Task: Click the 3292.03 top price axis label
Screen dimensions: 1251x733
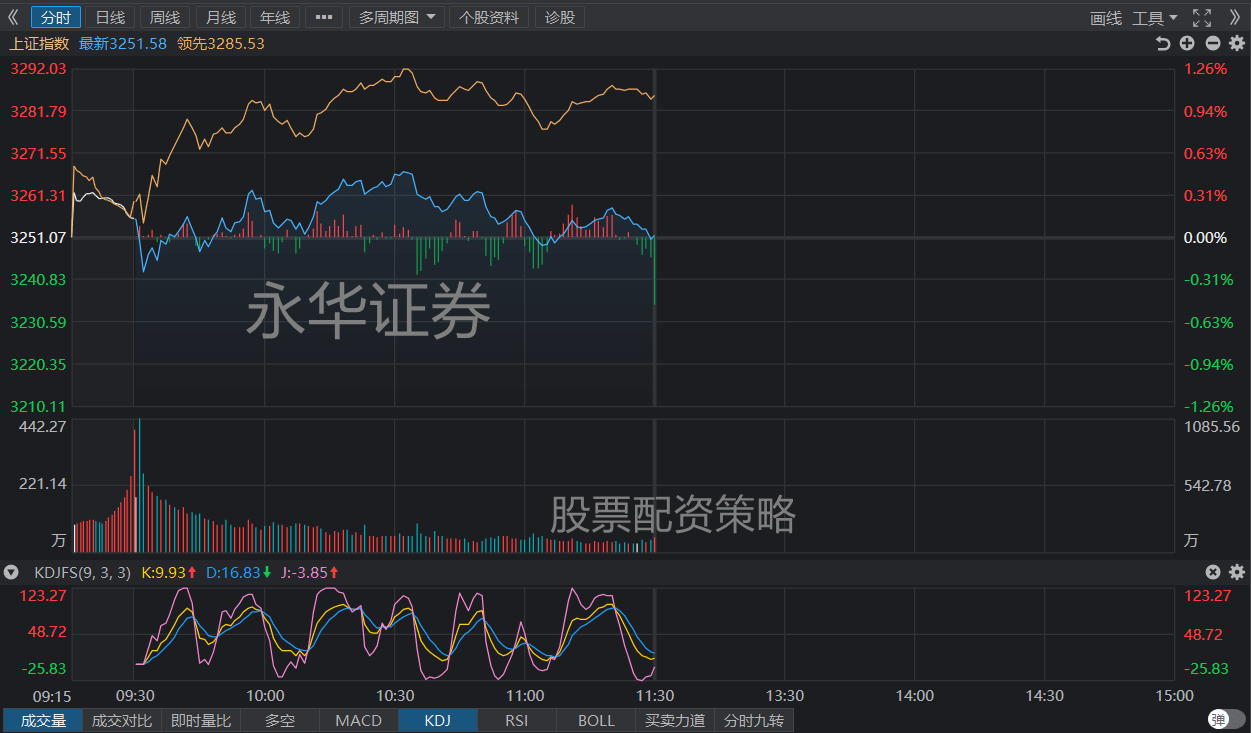Action: coord(38,69)
